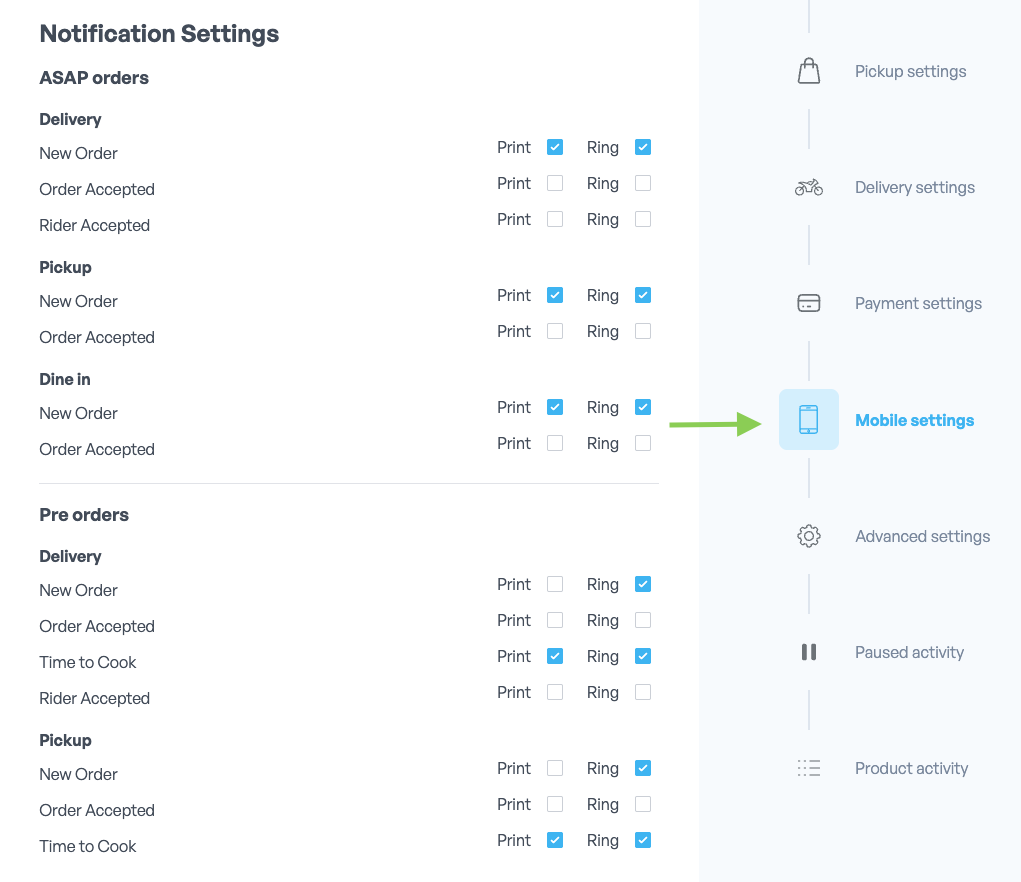
Task: Uncheck Print for Pre orders Pickup Time to Cook
Action: tap(555, 840)
